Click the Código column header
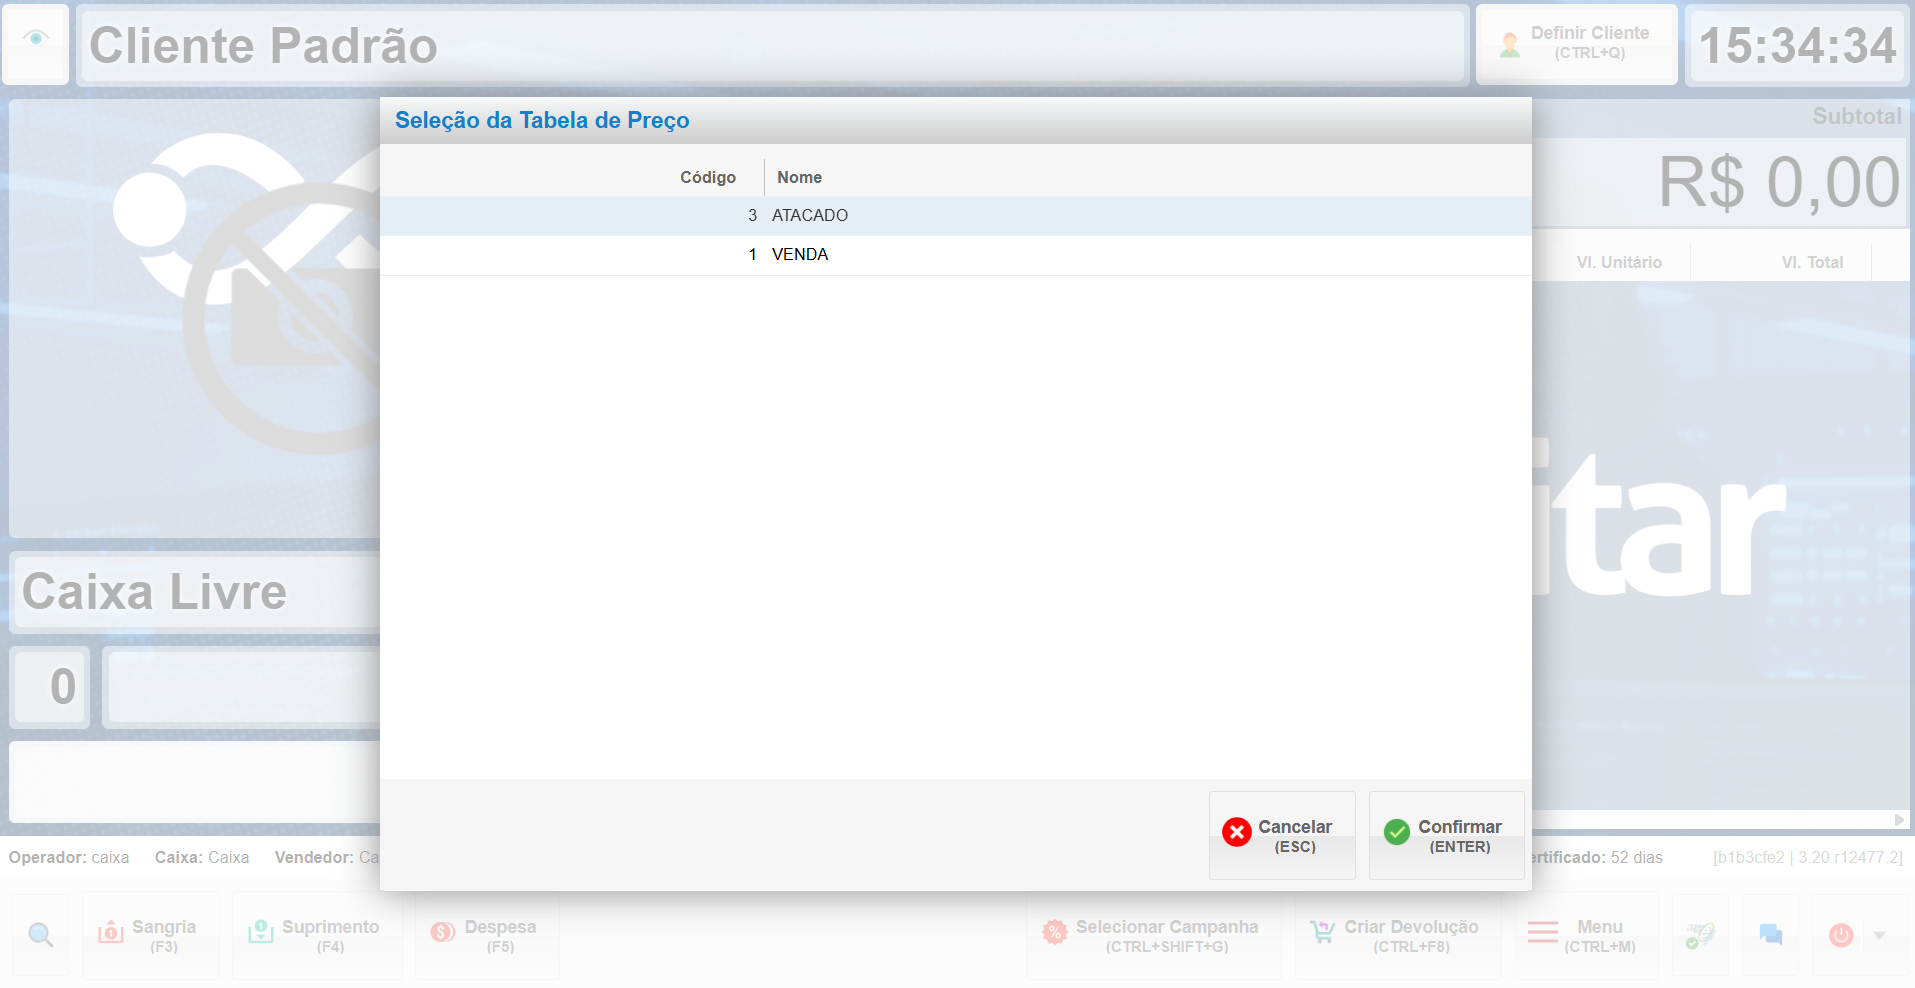The height and width of the screenshot is (988, 1915). [707, 178]
